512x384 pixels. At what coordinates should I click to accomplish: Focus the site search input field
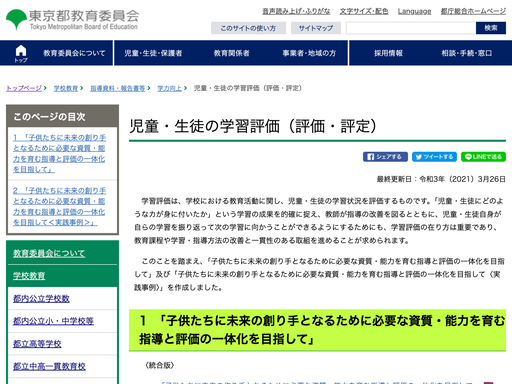(411, 28)
